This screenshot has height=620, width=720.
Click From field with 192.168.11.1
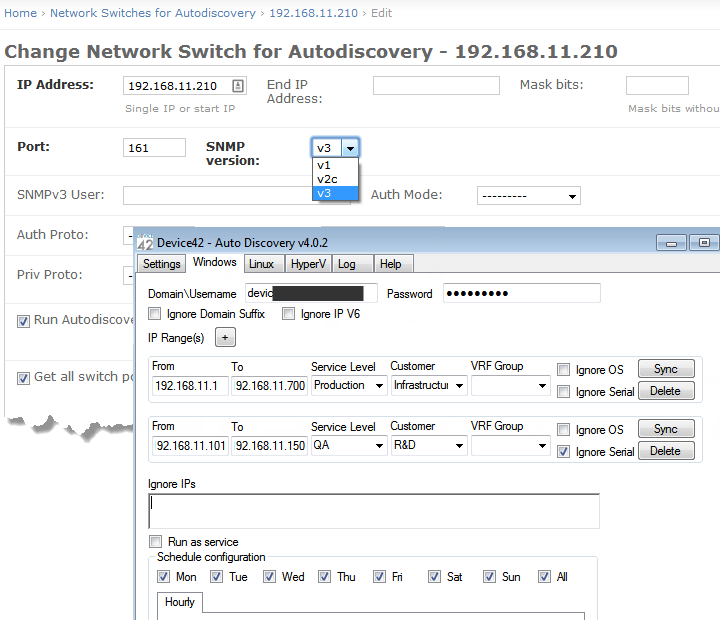point(190,385)
